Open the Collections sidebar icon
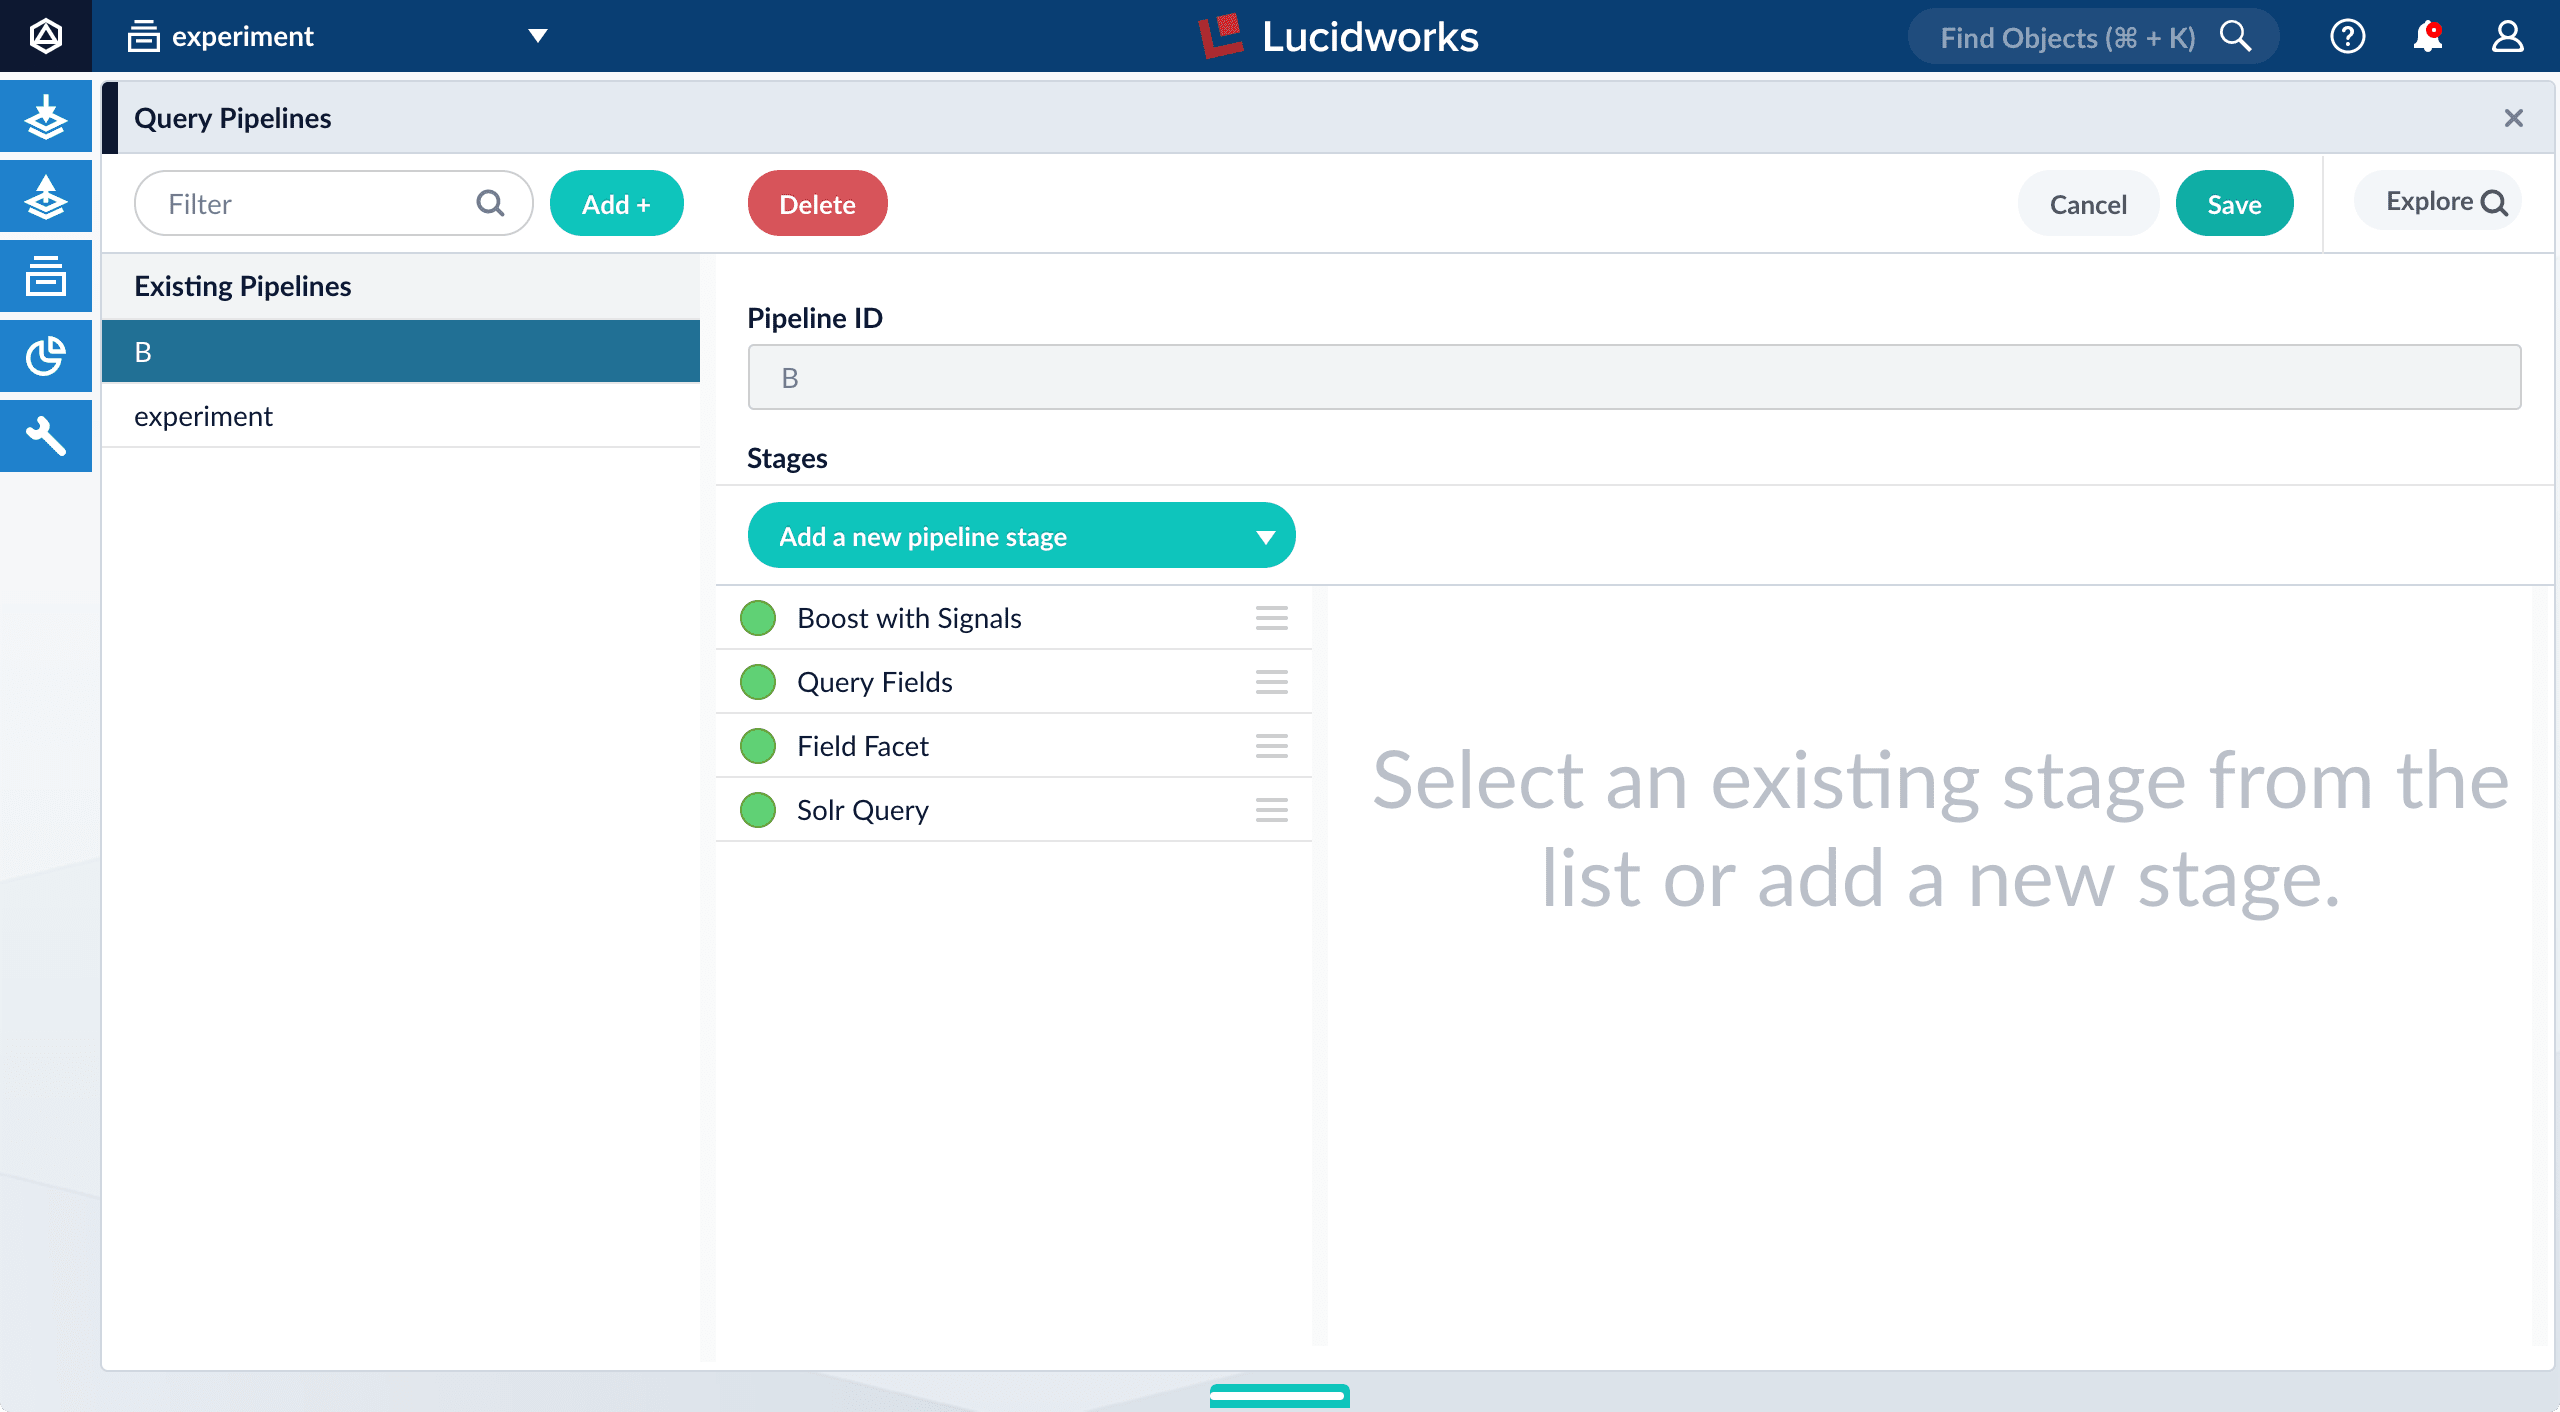The width and height of the screenshot is (2560, 1412). [46, 276]
